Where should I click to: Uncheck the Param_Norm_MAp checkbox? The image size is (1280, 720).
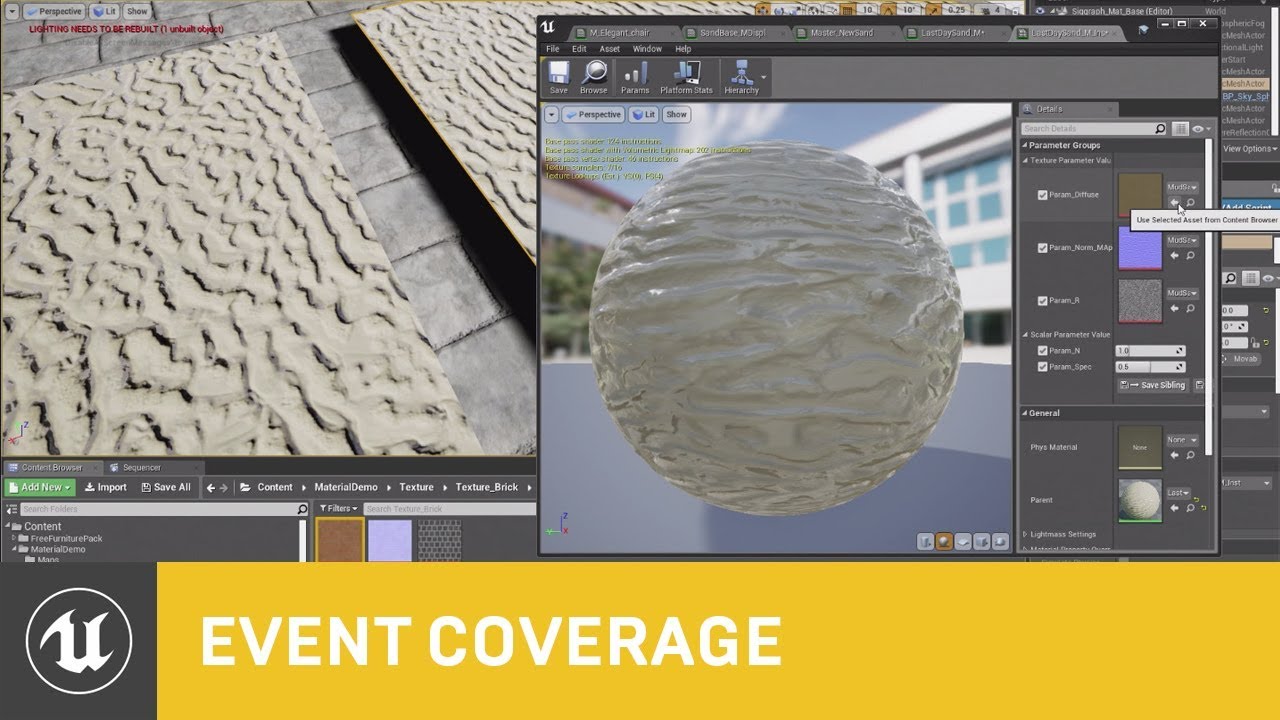pyautogui.click(x=1043, y=248)
